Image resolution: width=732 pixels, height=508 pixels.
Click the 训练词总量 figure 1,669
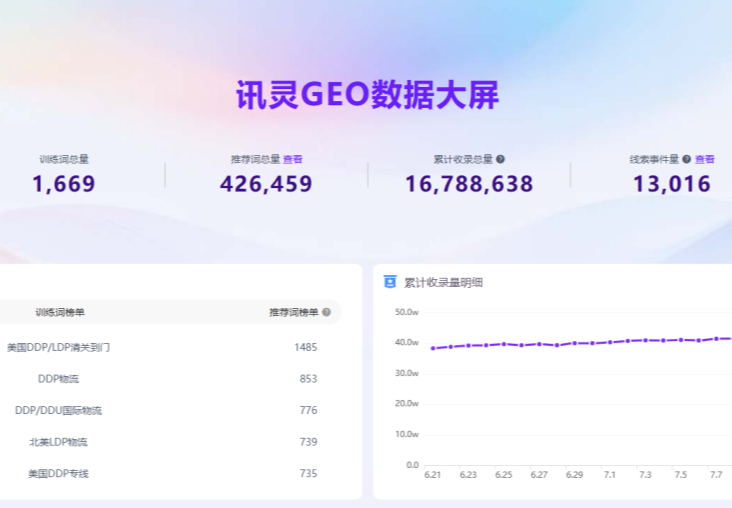pos(64,184)
